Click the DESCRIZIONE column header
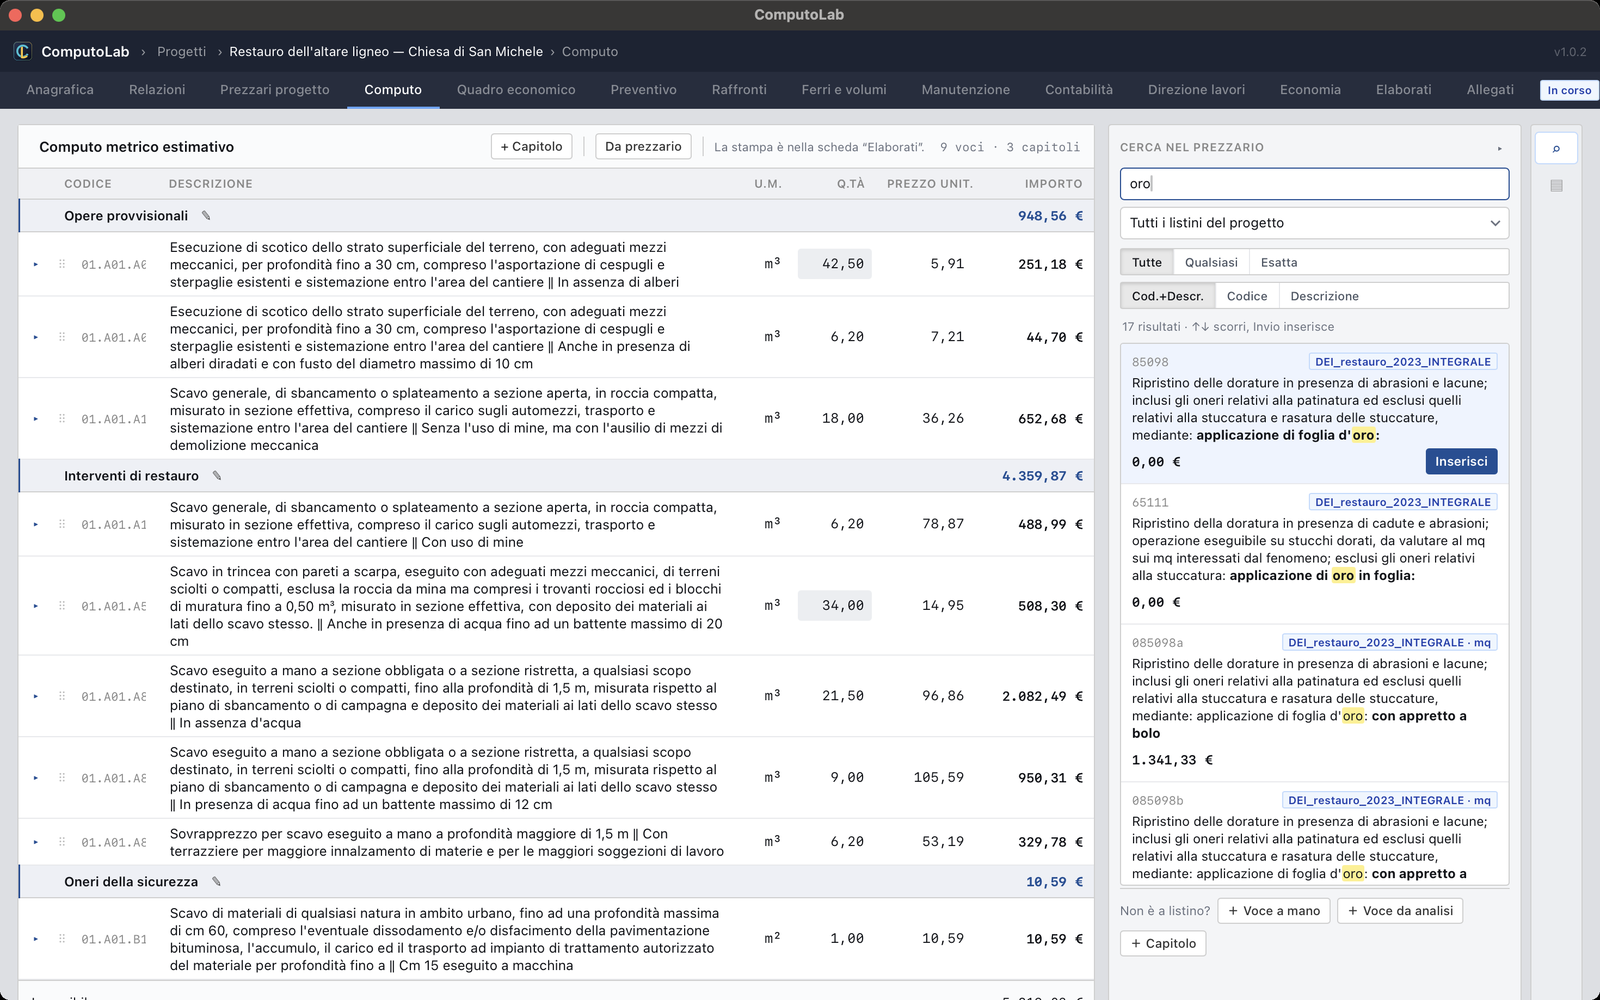This screenshot has height=1000, width=1600. (210, 184)
